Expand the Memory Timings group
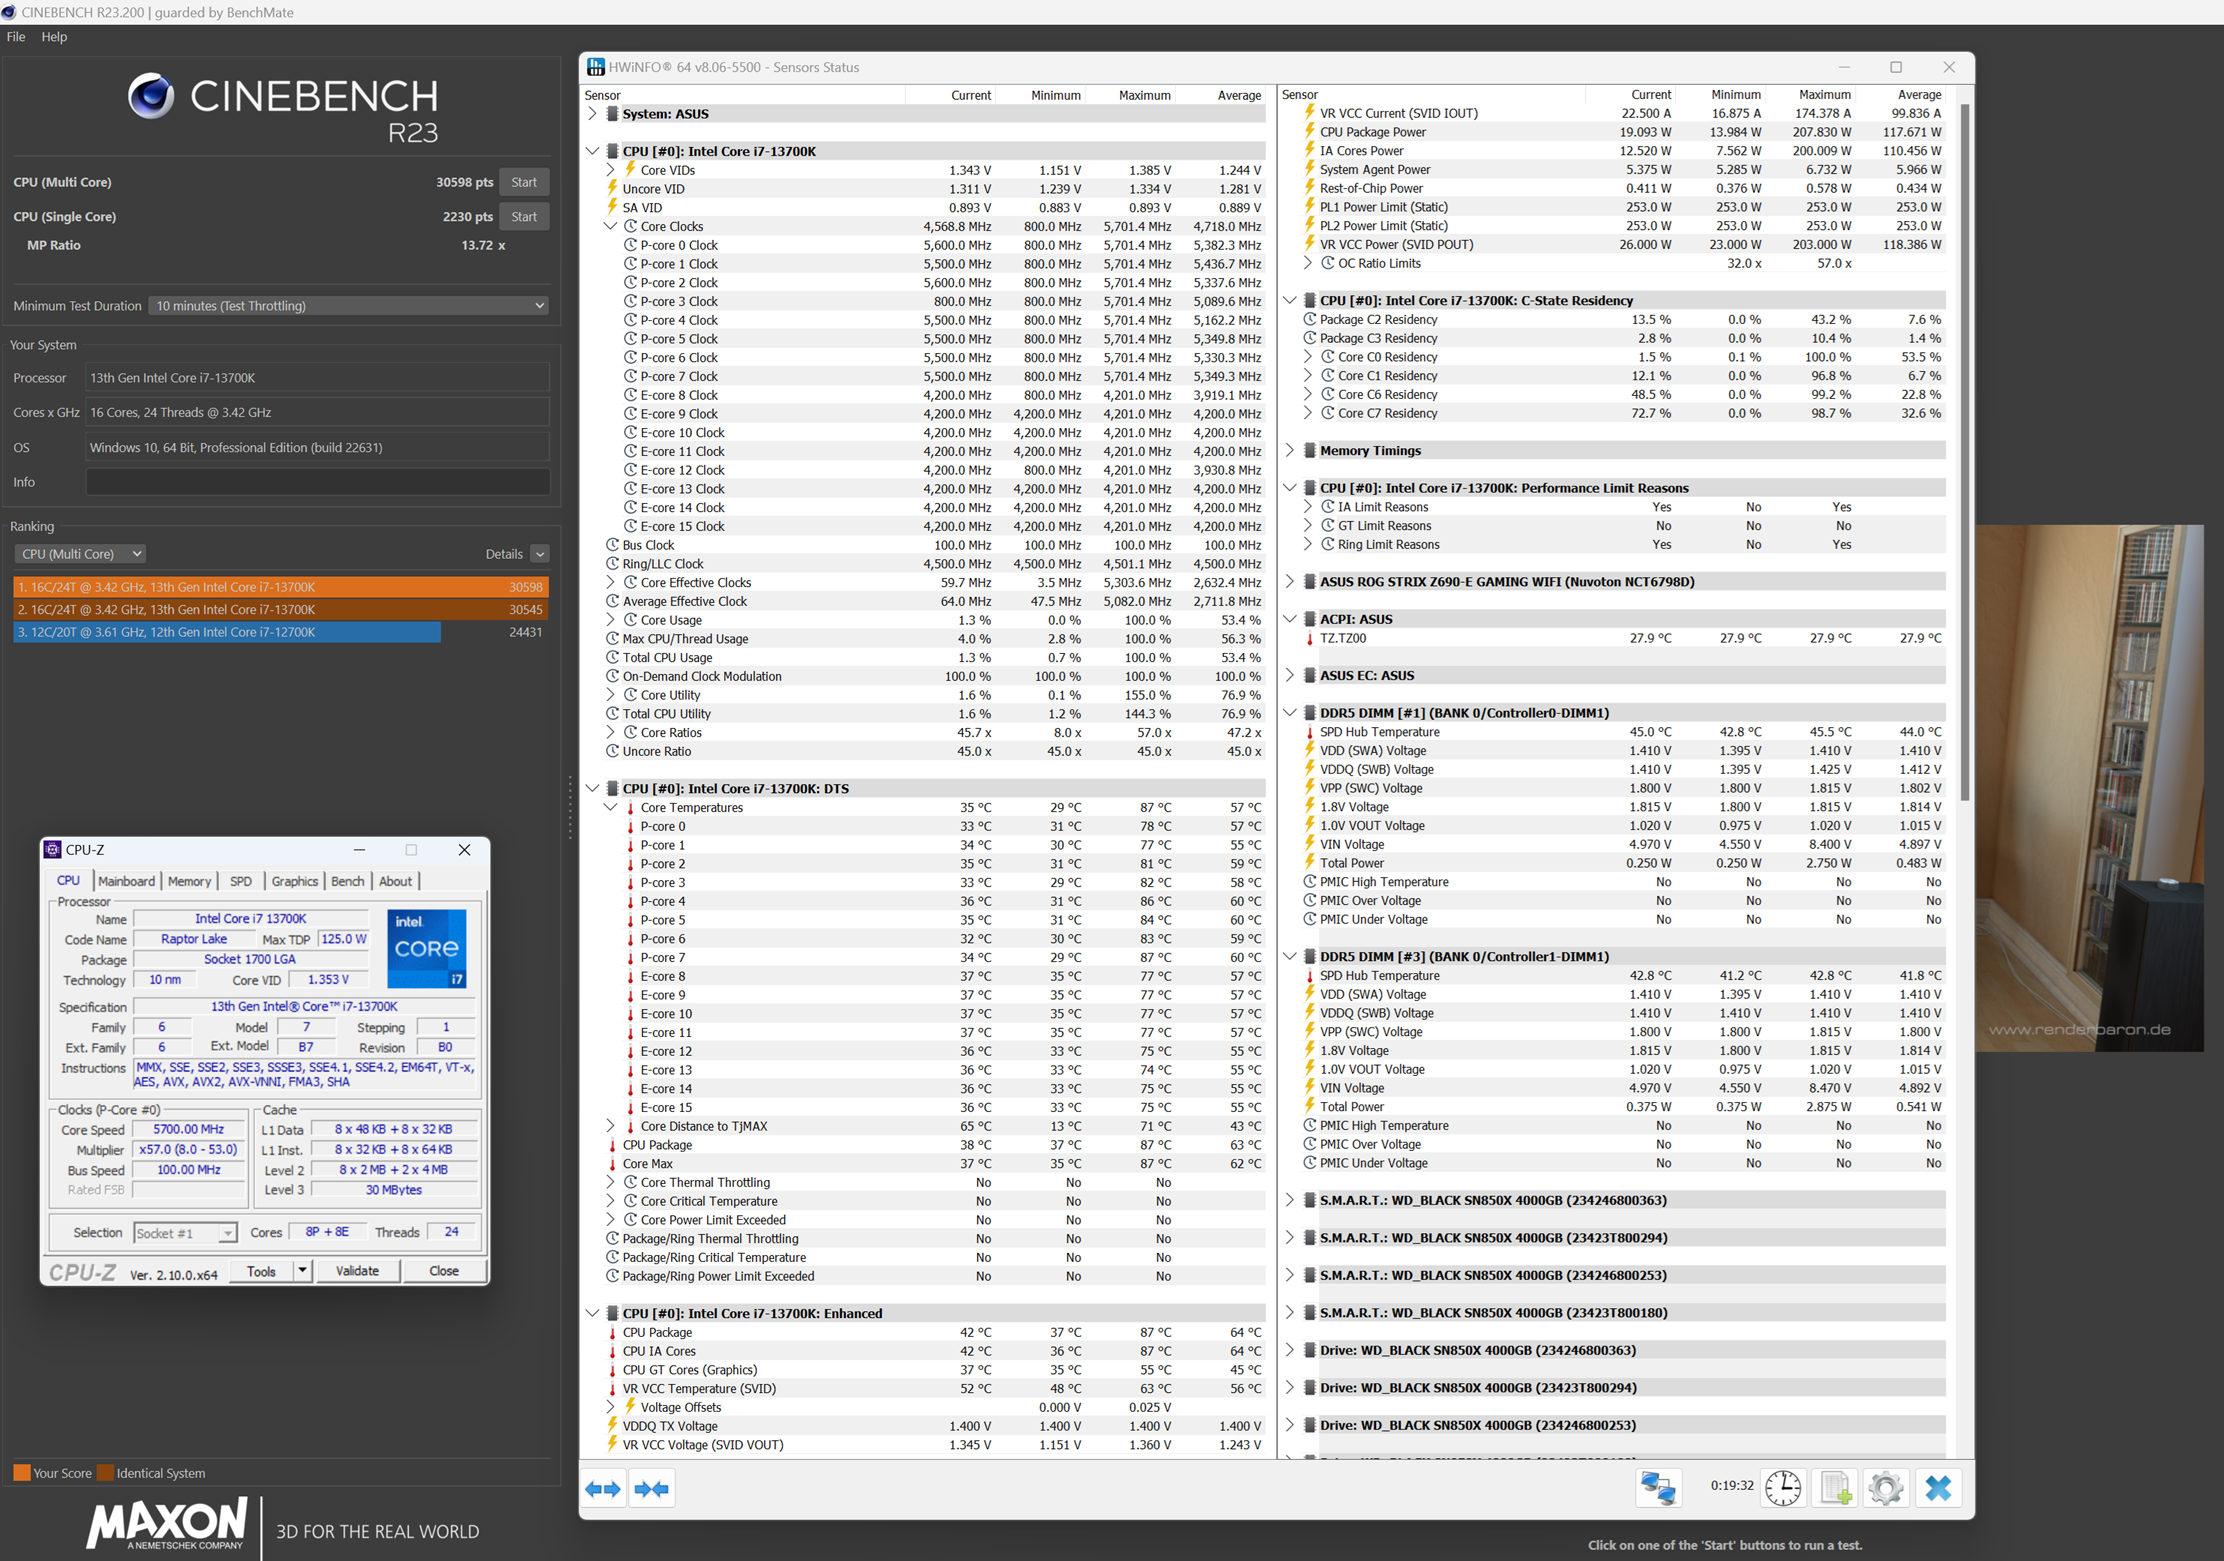Screen dimensions: 2224x1561 1289,451
